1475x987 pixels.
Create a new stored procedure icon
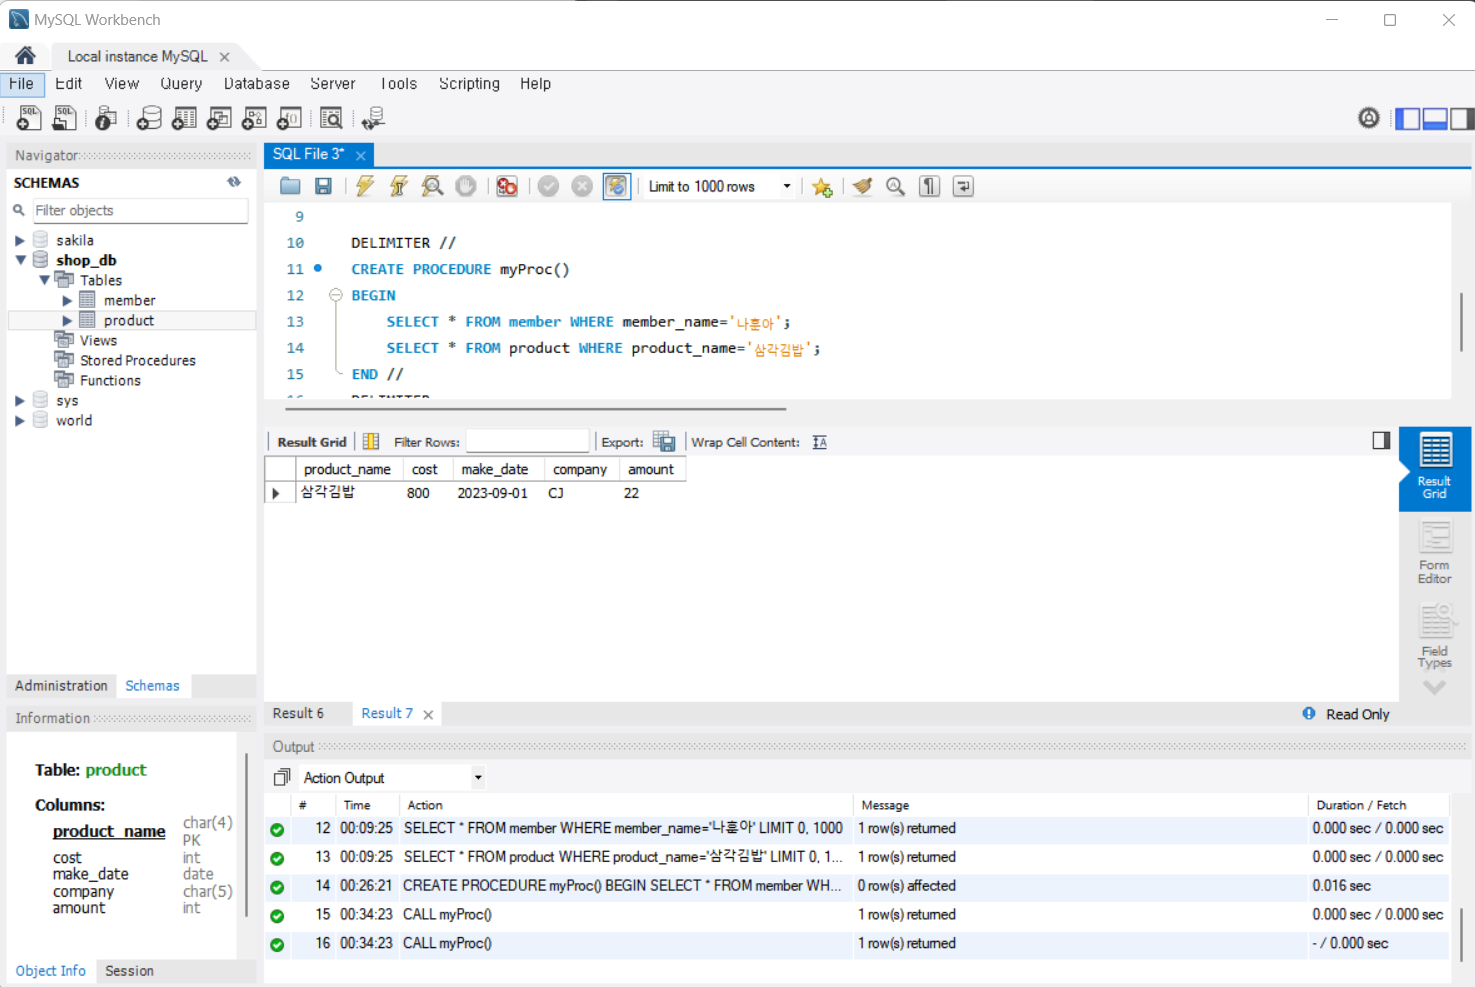[x=254, y=118]
